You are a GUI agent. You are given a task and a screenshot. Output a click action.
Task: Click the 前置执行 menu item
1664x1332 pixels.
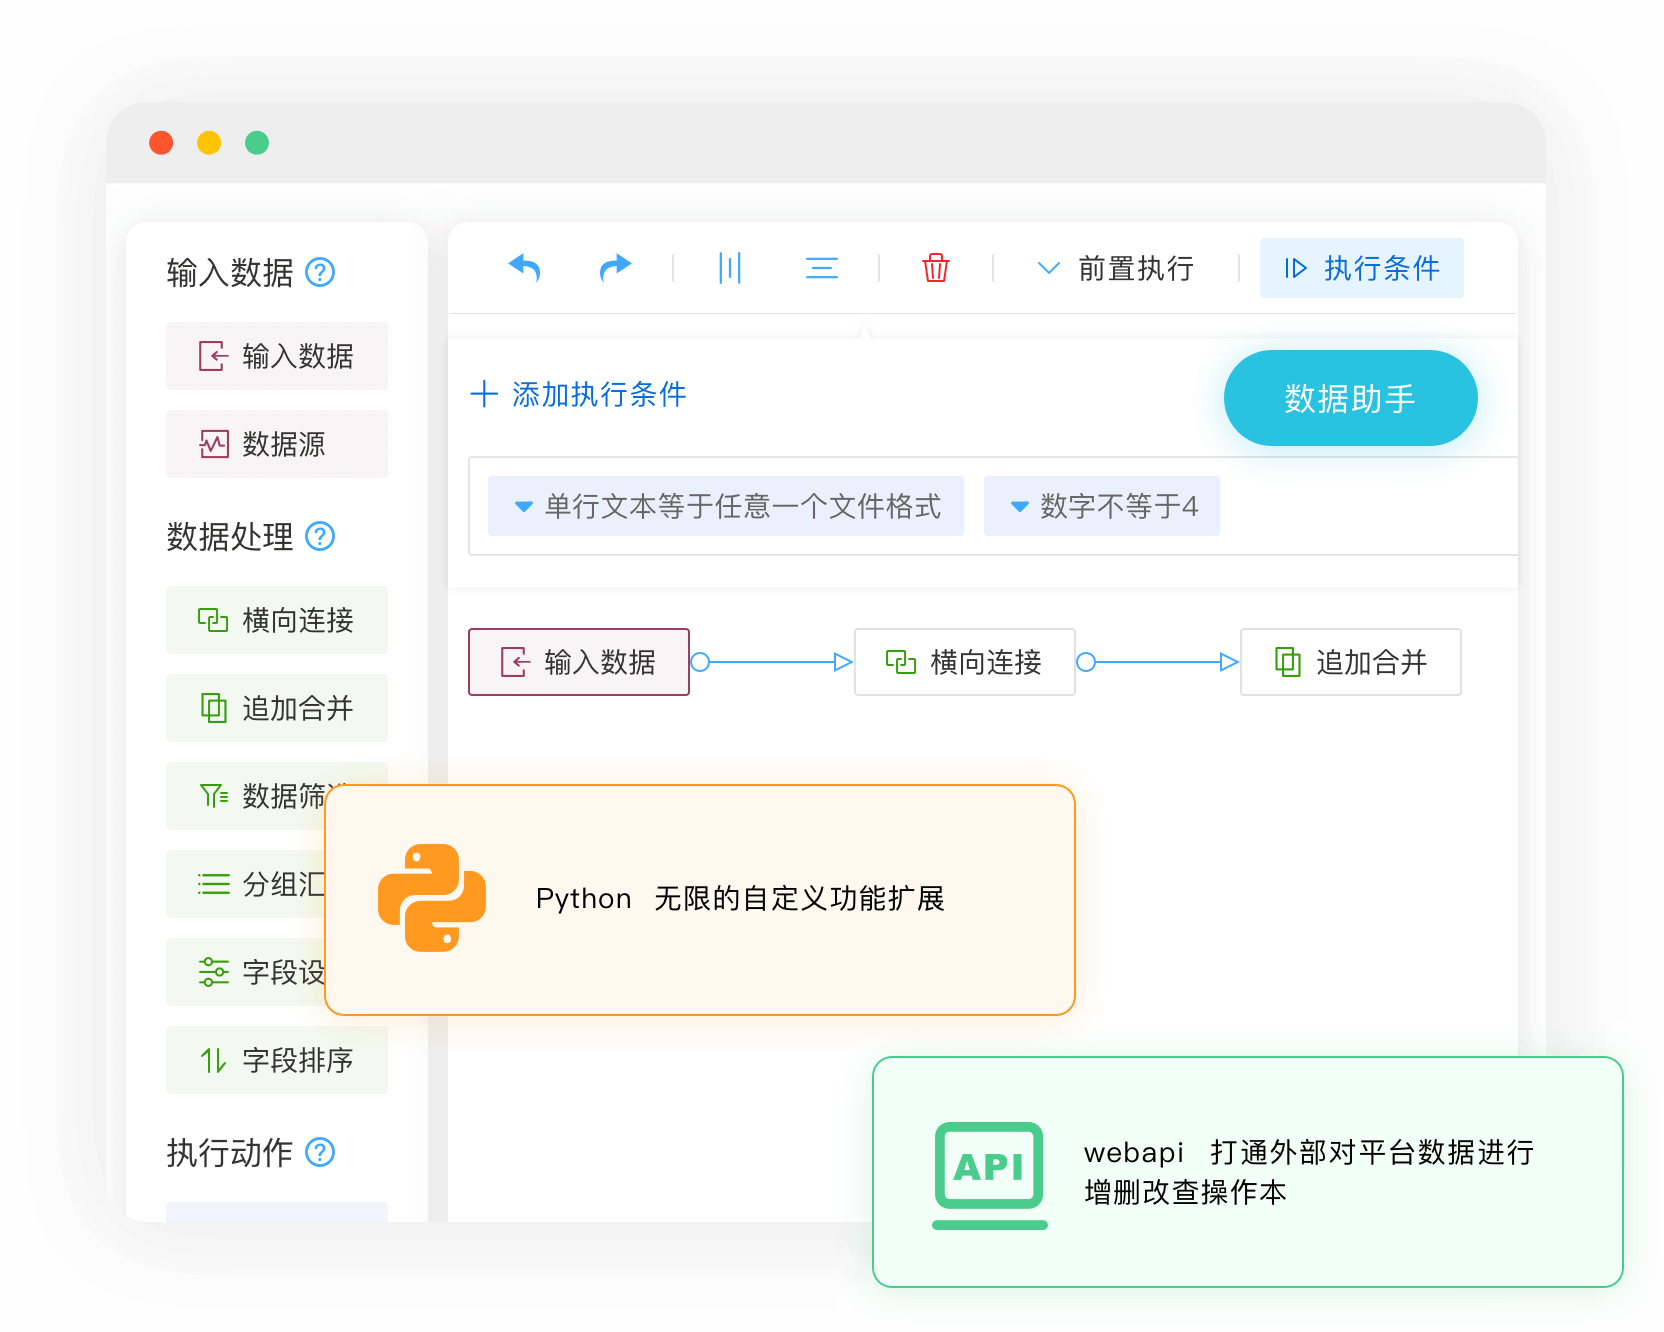(1135, 268)
